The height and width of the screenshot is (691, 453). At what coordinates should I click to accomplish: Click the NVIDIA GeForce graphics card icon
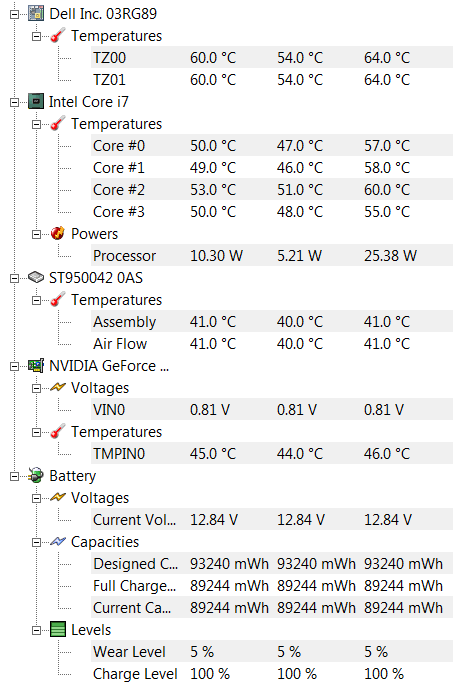pos(36,366)
